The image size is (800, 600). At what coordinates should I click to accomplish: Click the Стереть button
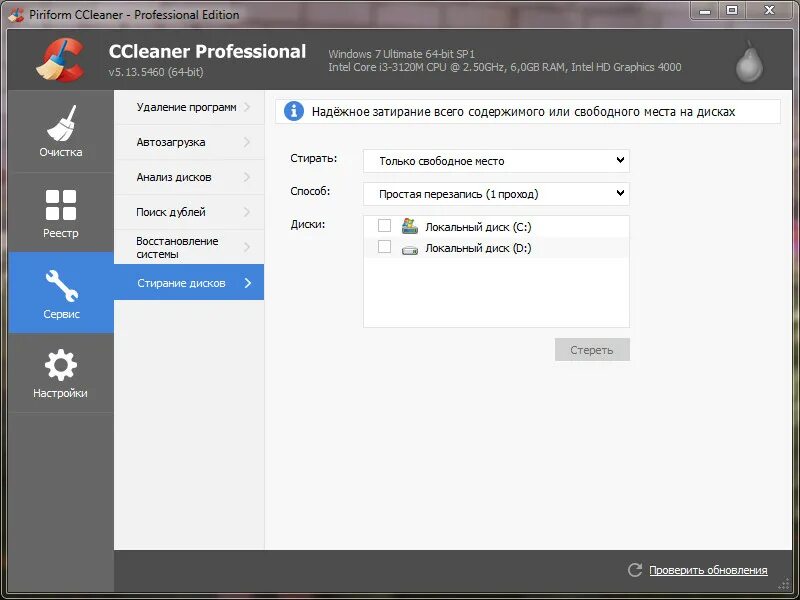pos(592,349)
